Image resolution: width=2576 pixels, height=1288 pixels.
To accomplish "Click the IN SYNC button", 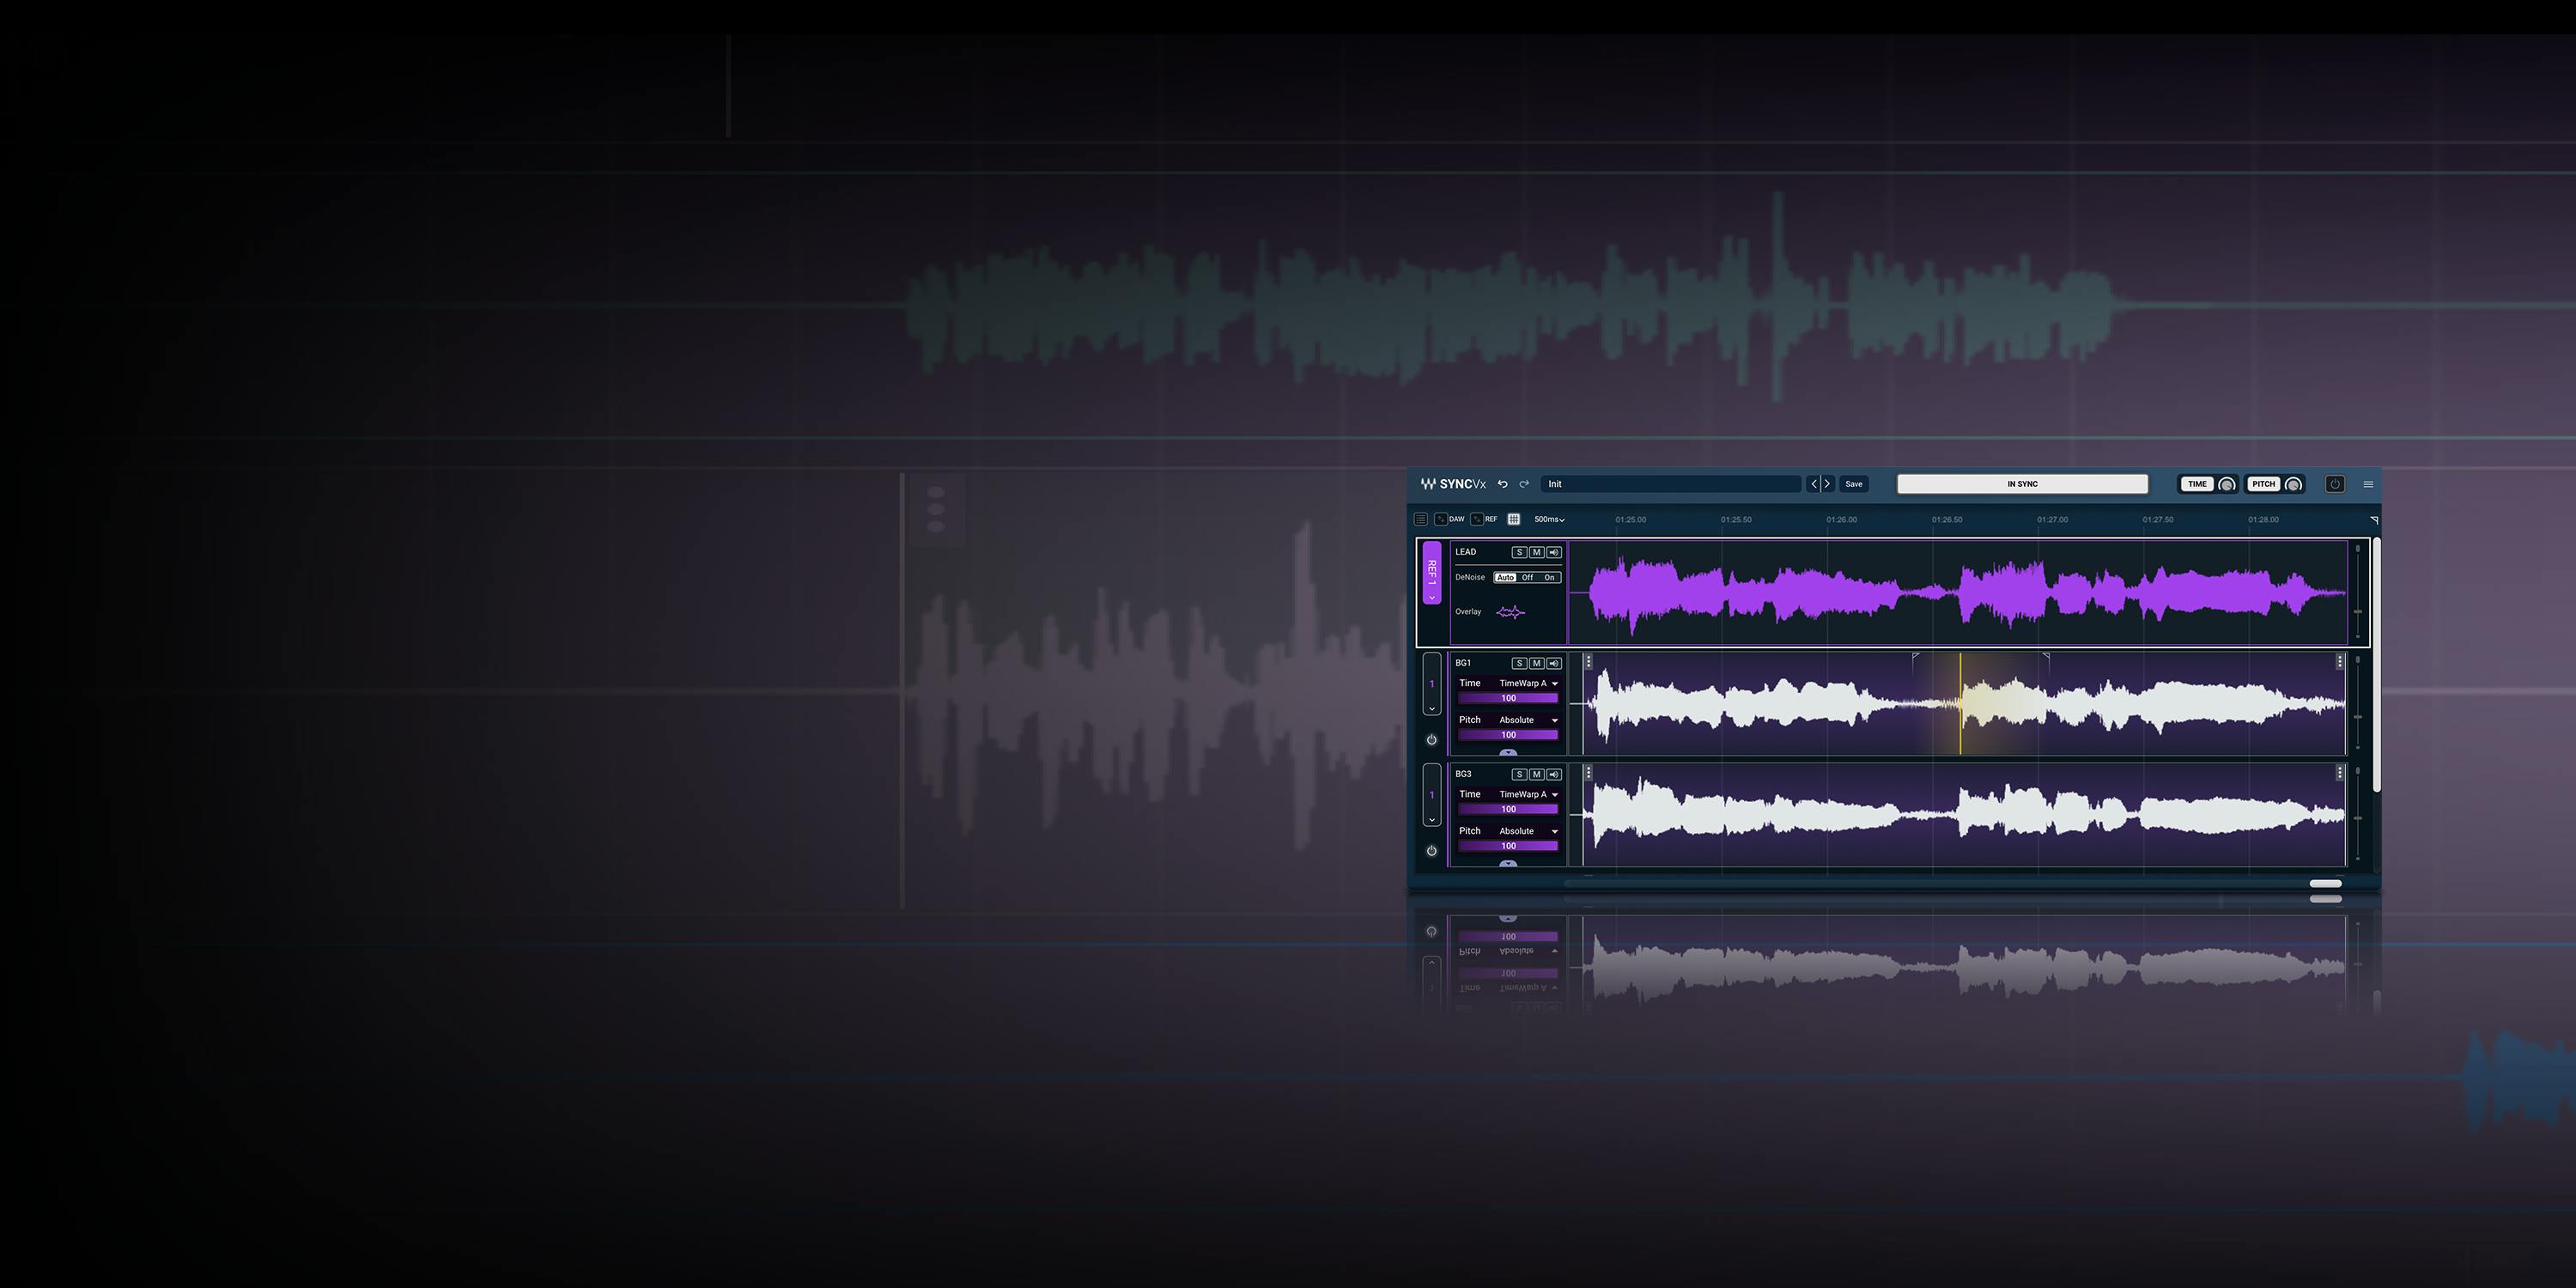I will (2022, 484).
